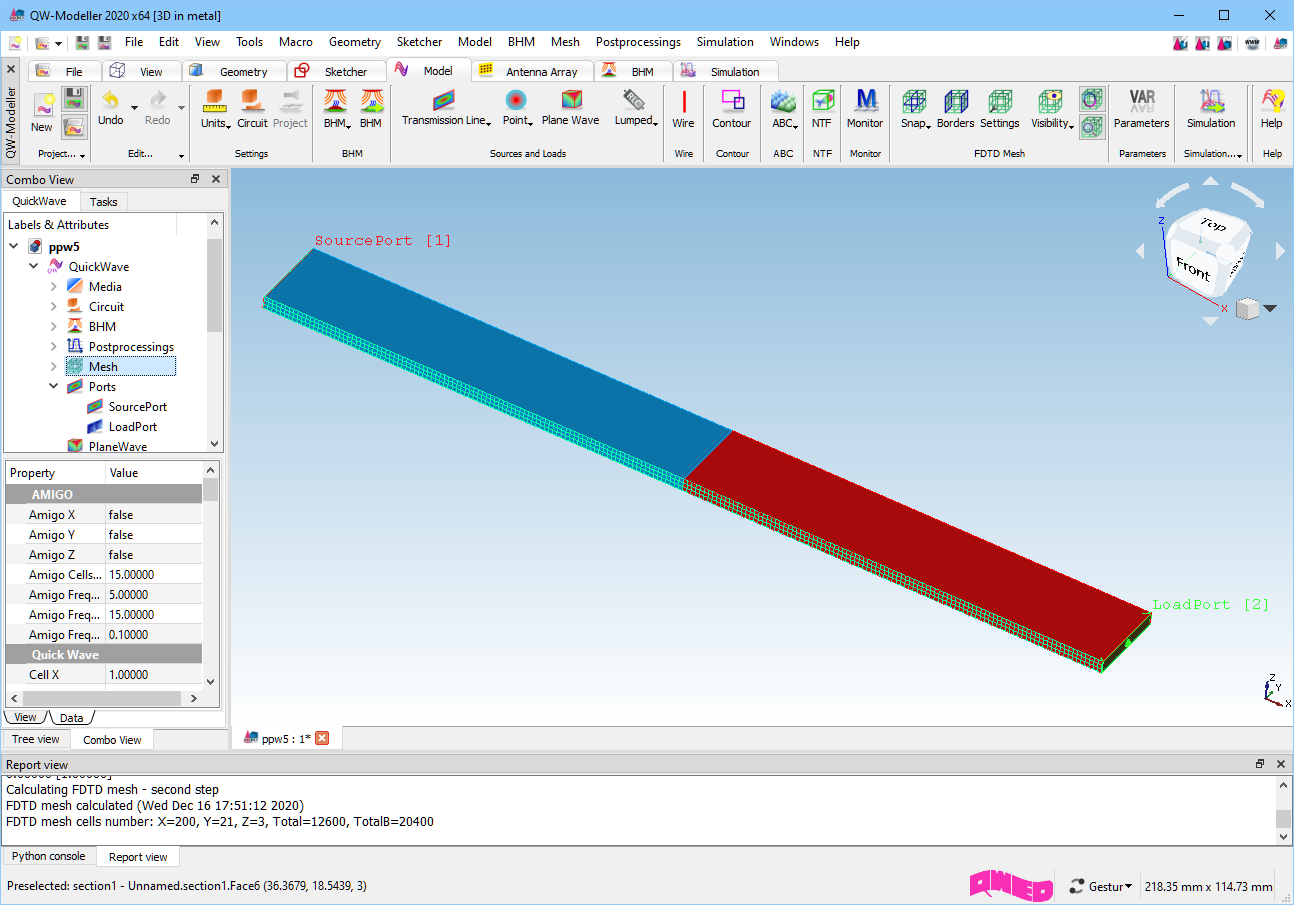Click the 218.35 mm x 114.73 mm dimensions
Image resolution: width=1294 pixels, height=905 pixels.
tap(1208, 886)
